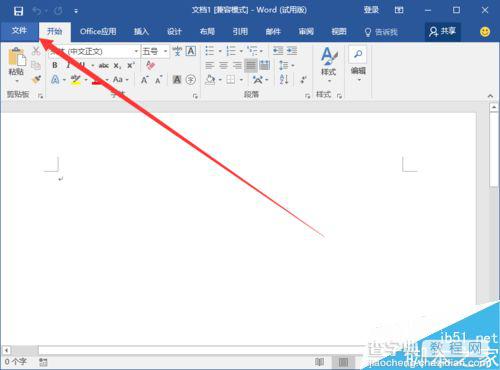This screenshot has width=500, height=370.
Task: Select the Format Painter brush
Action: (x=36, y=79)
